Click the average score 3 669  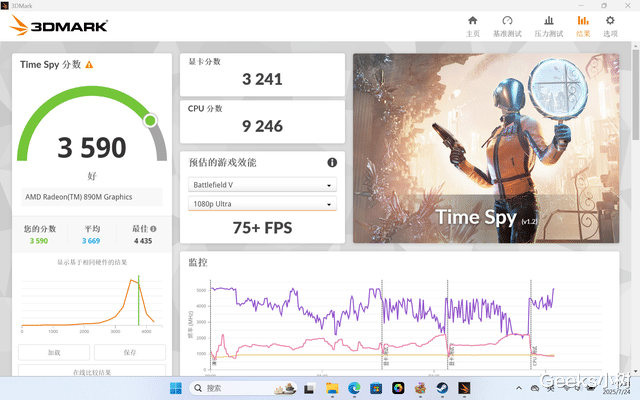(91, 241)
